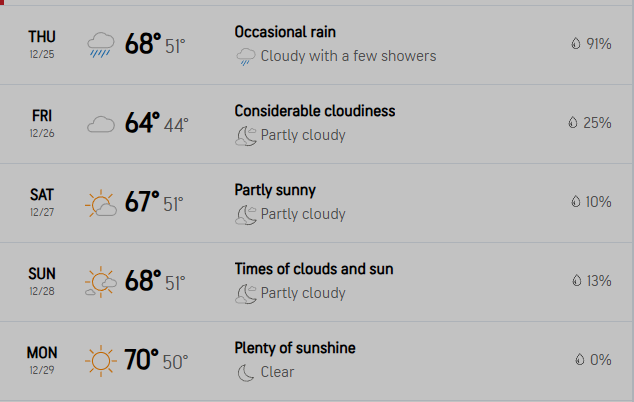Viewport: 634px width, 402px height.
Task: Open the MON 12/29 forecast day
Action: 42,359
